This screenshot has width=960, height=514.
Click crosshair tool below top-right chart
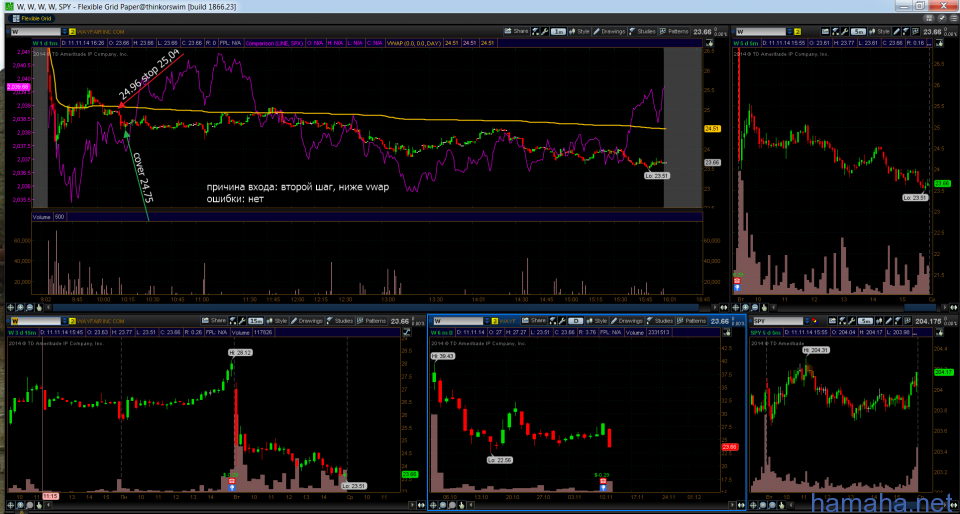735,307
